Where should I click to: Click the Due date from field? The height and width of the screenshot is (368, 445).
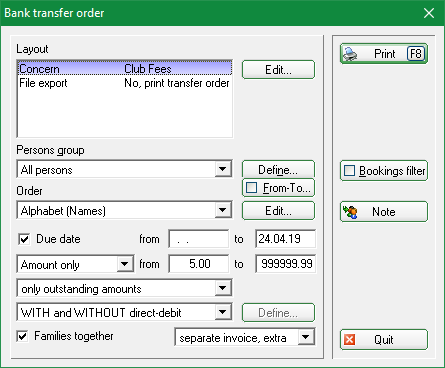[x=199, y=239]
